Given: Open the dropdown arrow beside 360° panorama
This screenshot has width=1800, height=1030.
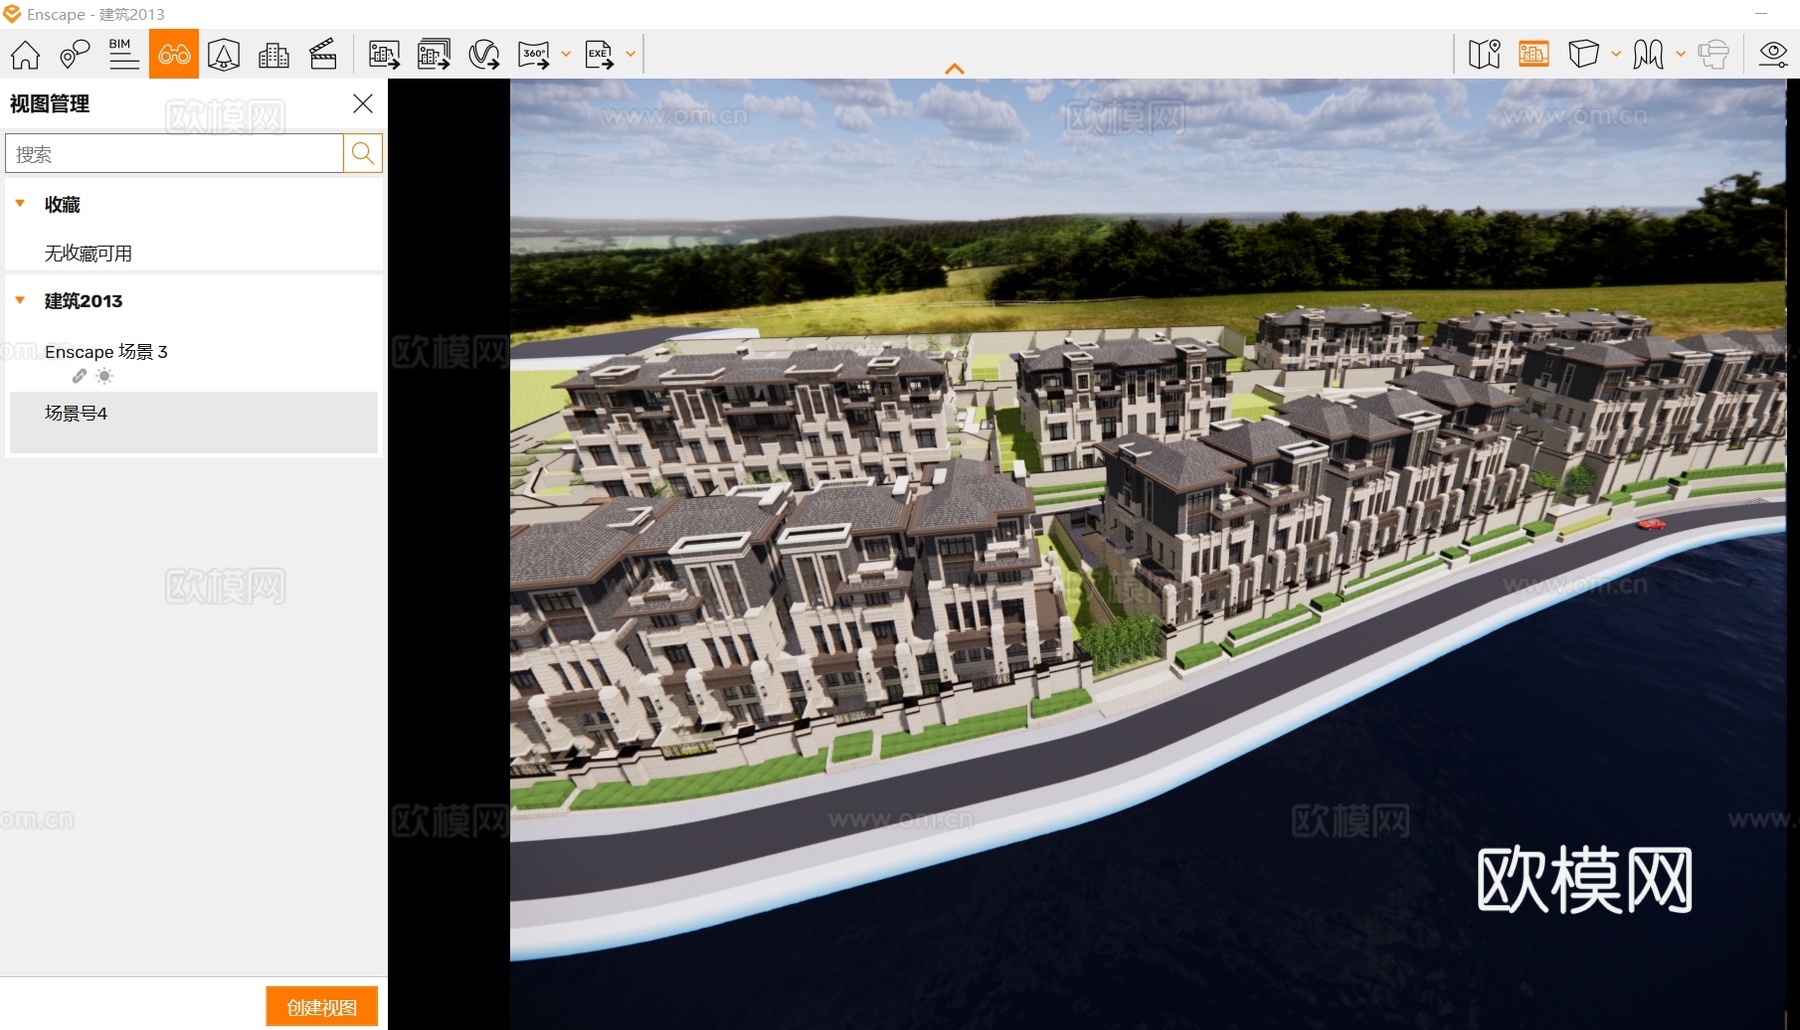Looking at the screenshot, I should coord(566,54).
